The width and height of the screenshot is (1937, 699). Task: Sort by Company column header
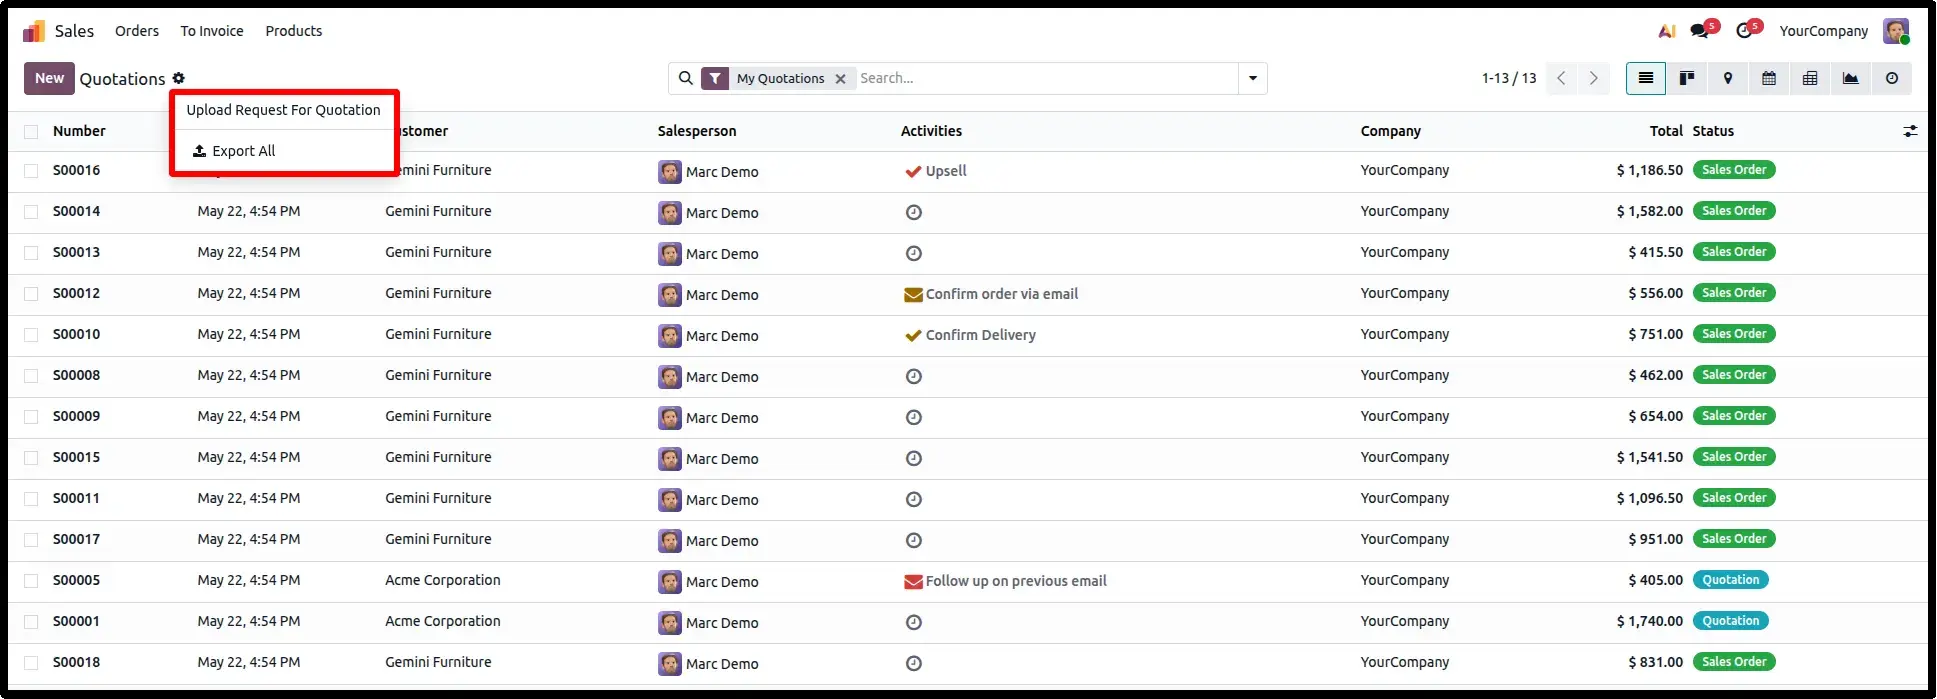coord(1390,131)
